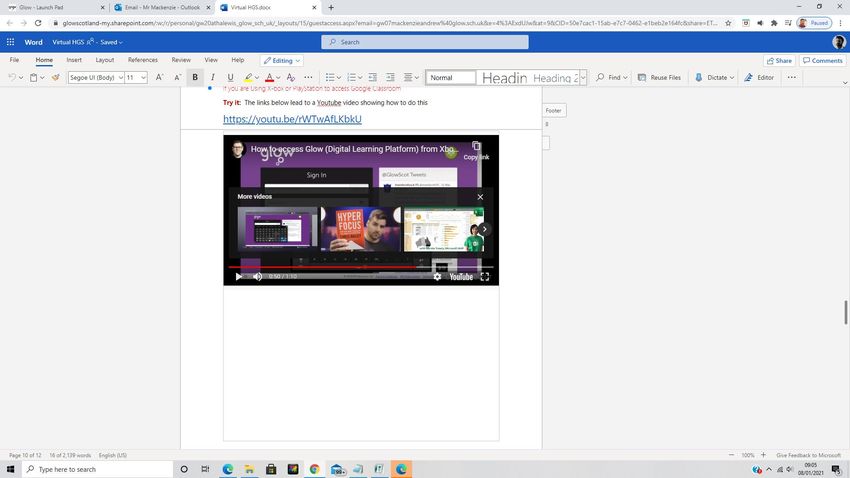Apply bulleted list
850x478 pixels.
point(330,77)
